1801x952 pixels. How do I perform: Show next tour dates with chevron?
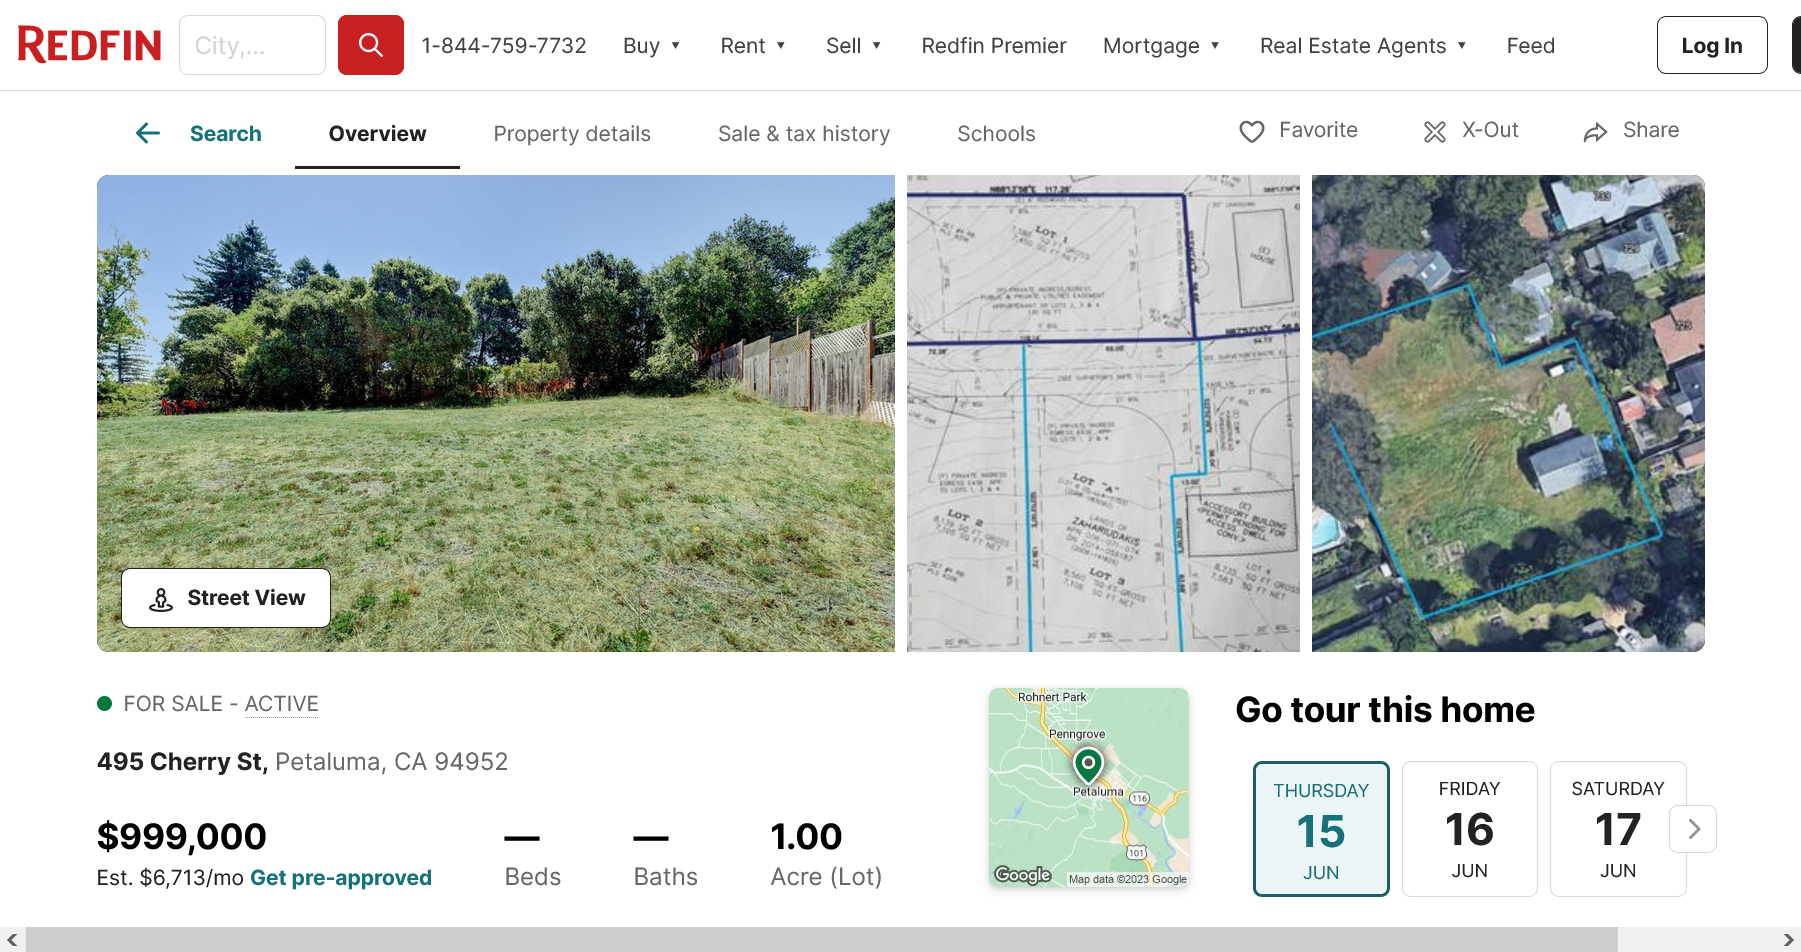(1693, 829)
